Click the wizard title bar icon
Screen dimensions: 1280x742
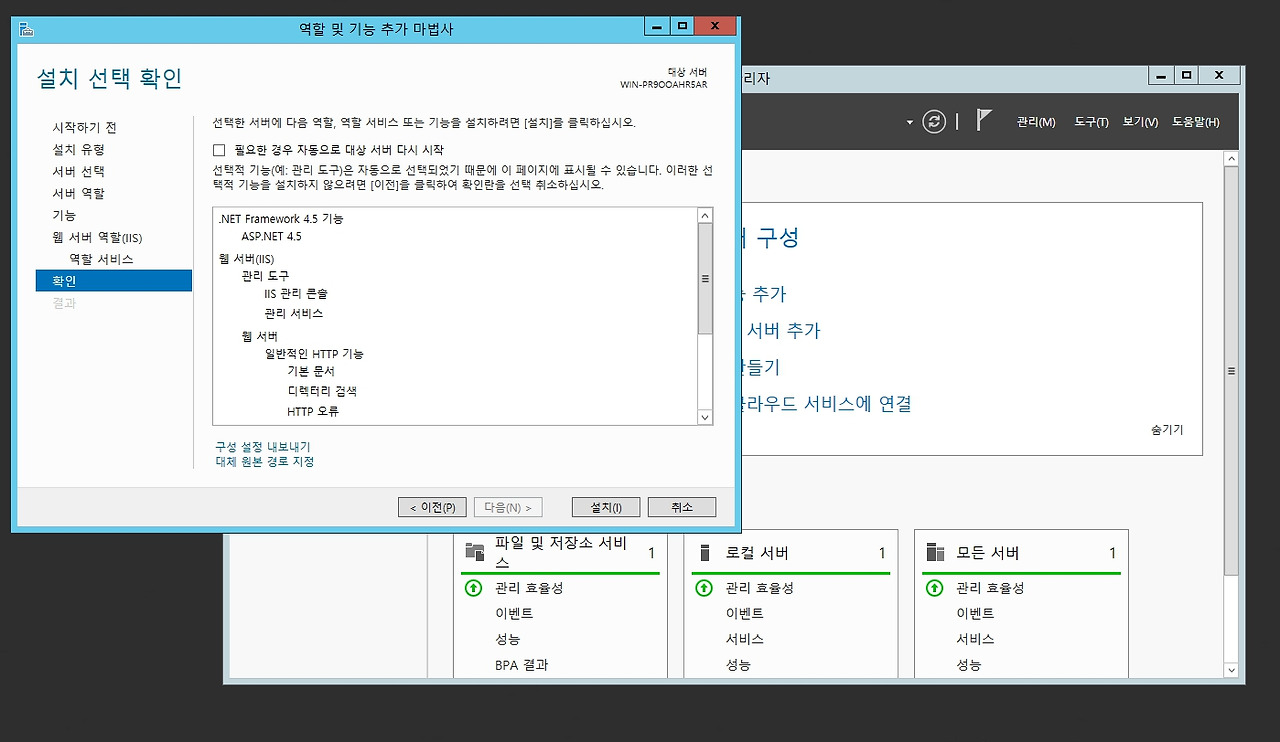tap(28, 29)
